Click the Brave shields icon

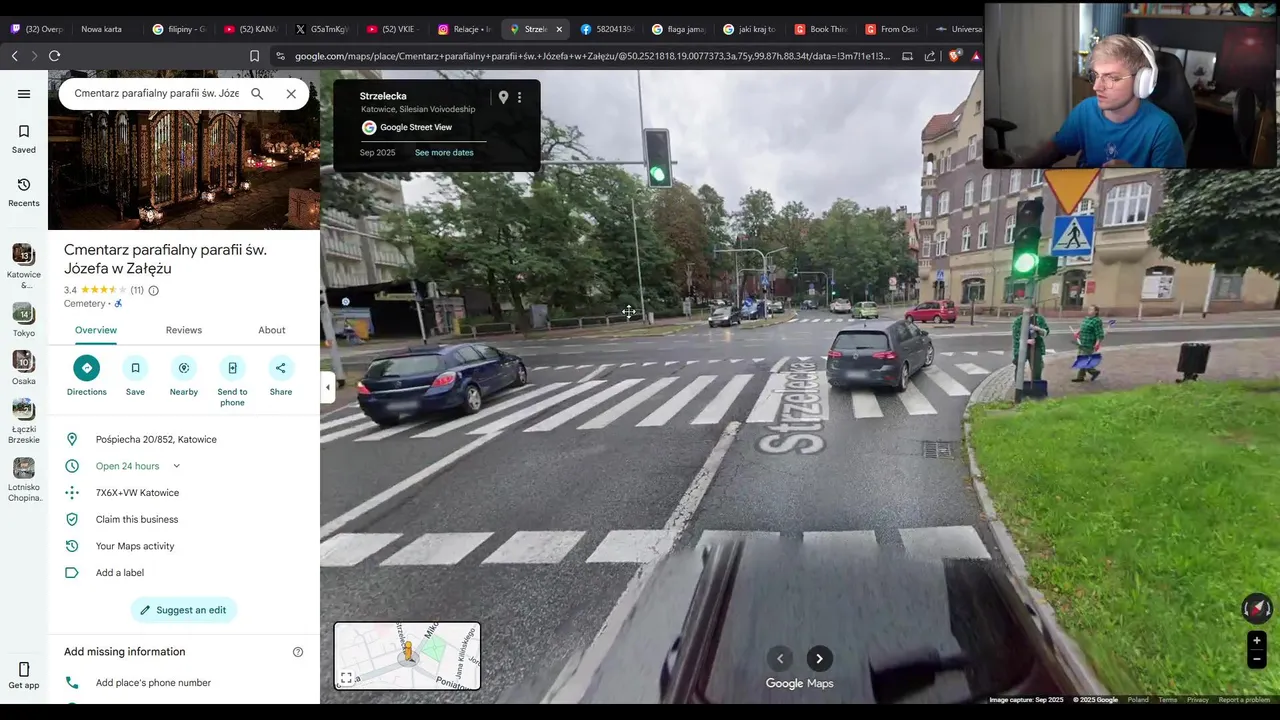953,56
